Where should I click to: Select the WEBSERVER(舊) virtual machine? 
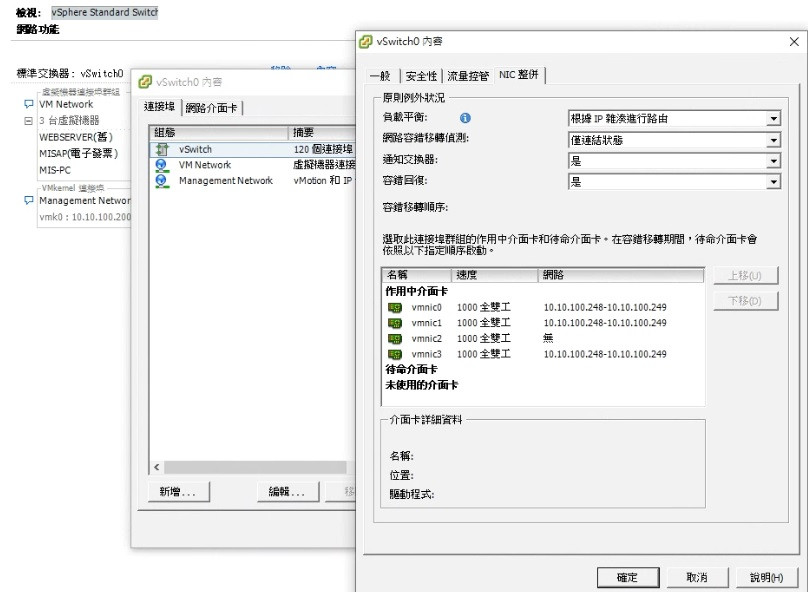[76, 138]
